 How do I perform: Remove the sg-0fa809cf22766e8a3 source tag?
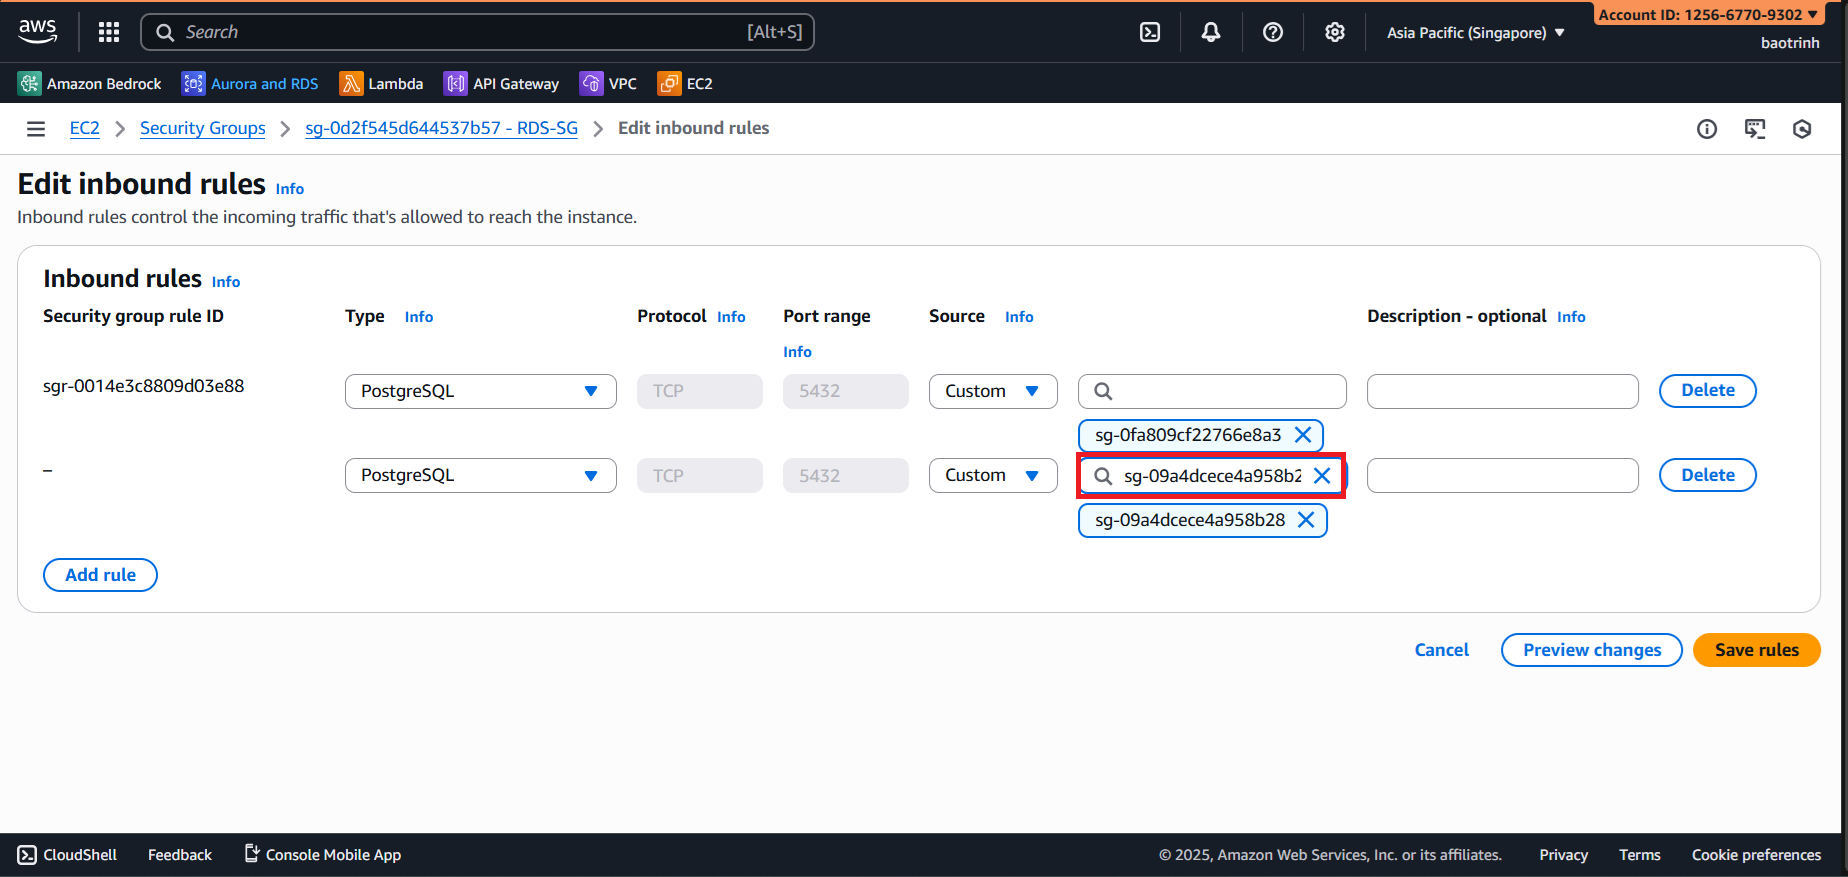click(1303, 435)
